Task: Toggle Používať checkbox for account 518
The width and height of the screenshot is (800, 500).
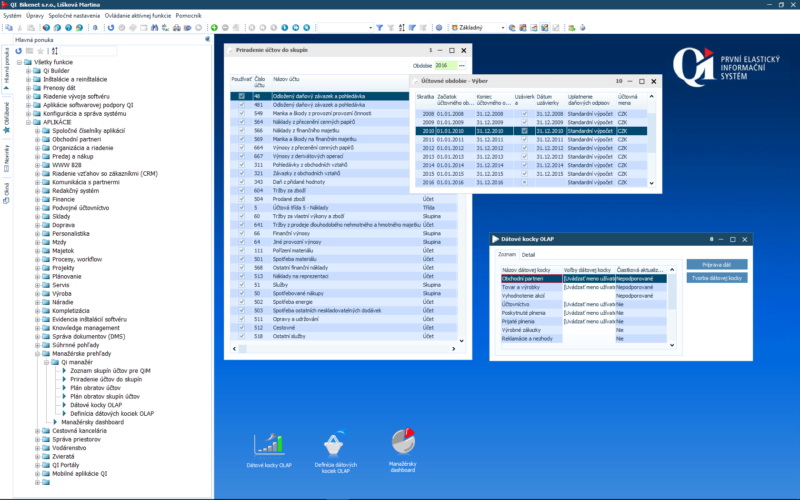Action: [241, 336]
